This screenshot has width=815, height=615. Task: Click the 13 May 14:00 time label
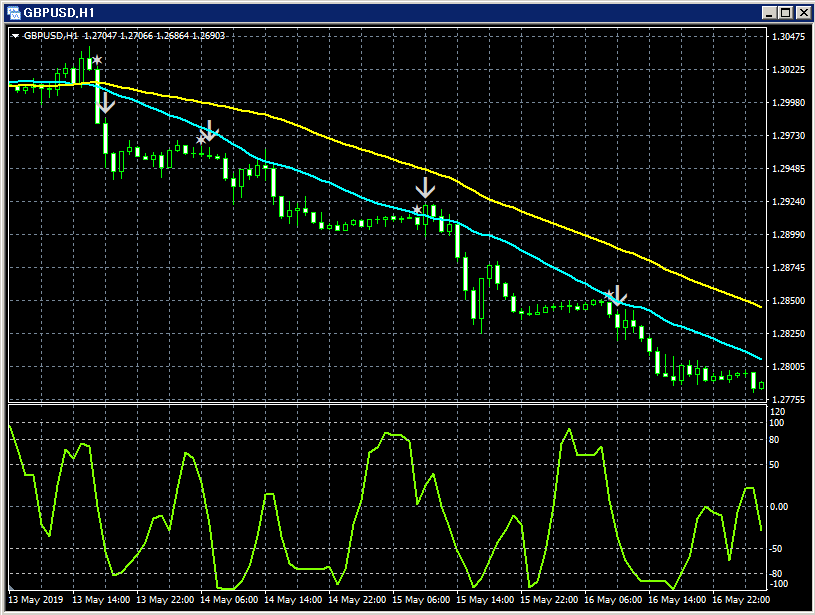pyautogui.click(x=101, y=600)
